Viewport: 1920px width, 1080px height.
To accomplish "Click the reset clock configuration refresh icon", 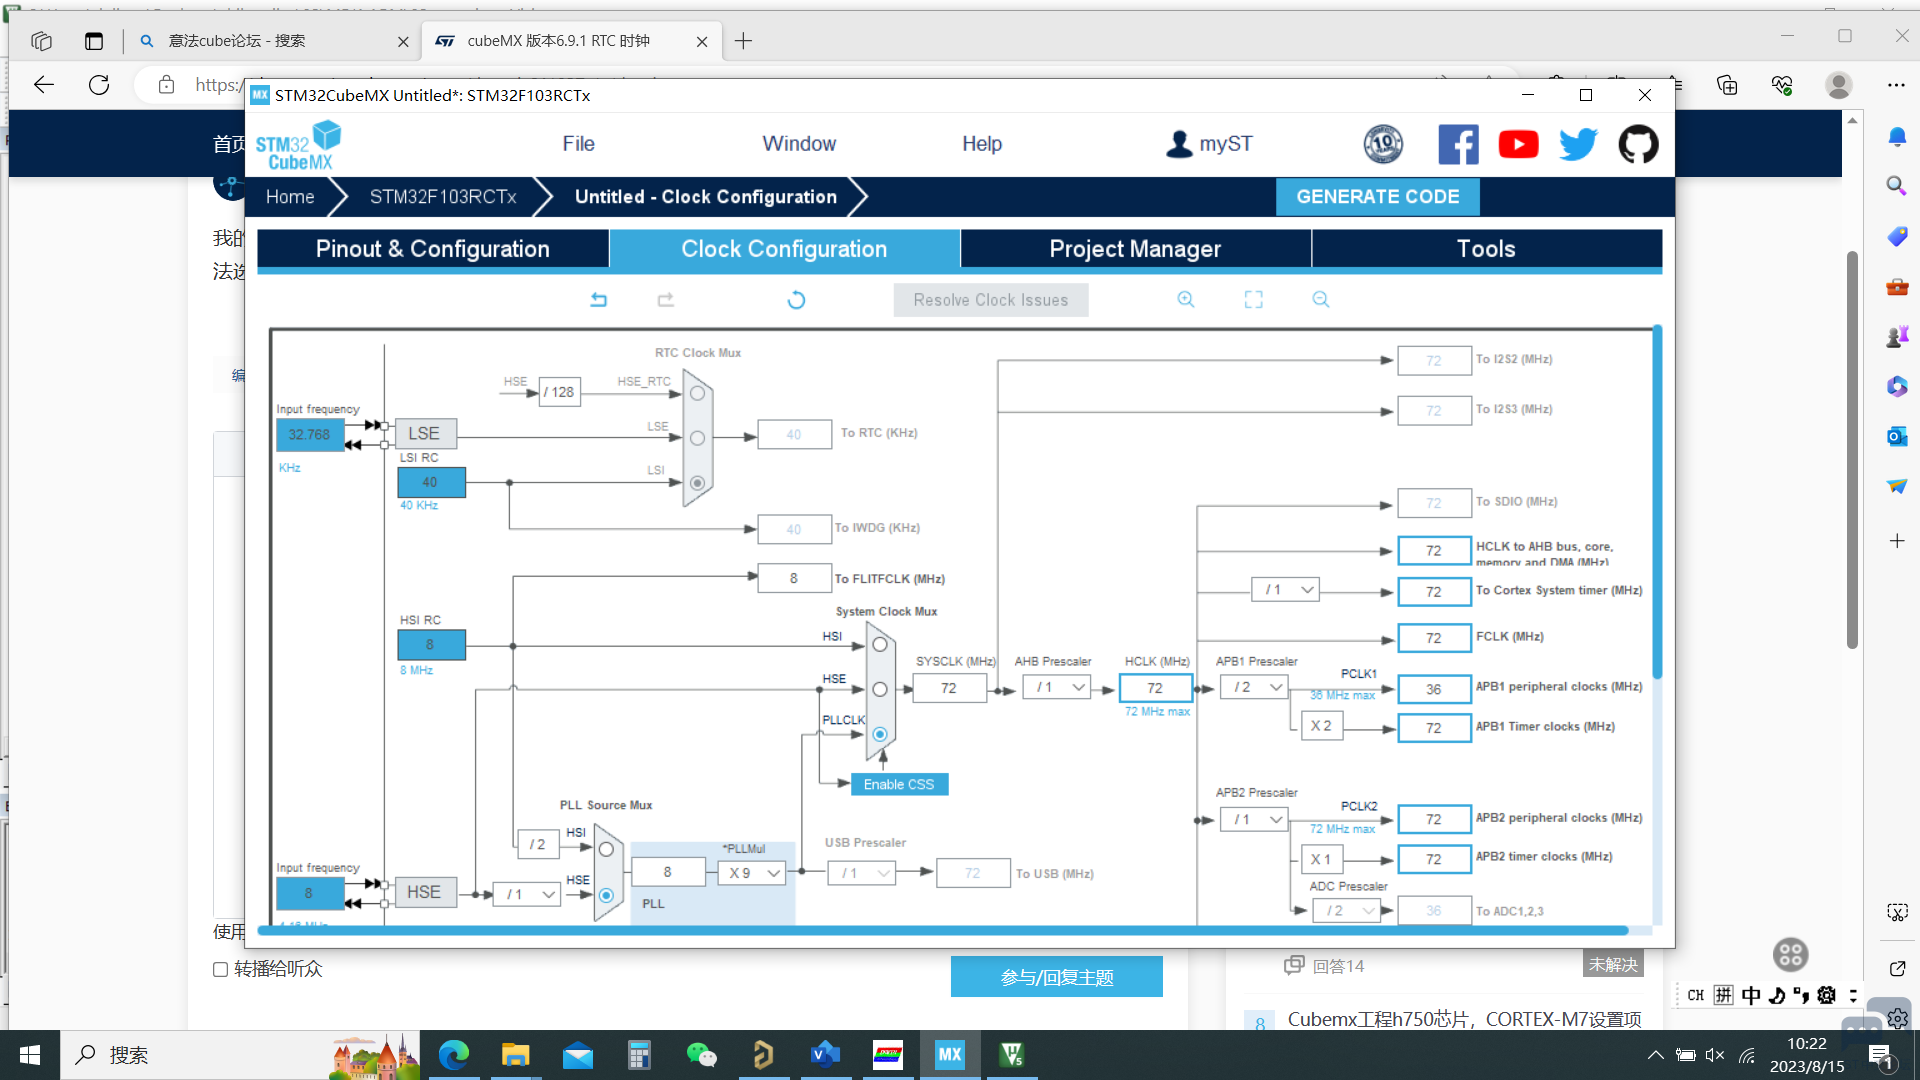I will pyautogui.click(x=796, y=300).
